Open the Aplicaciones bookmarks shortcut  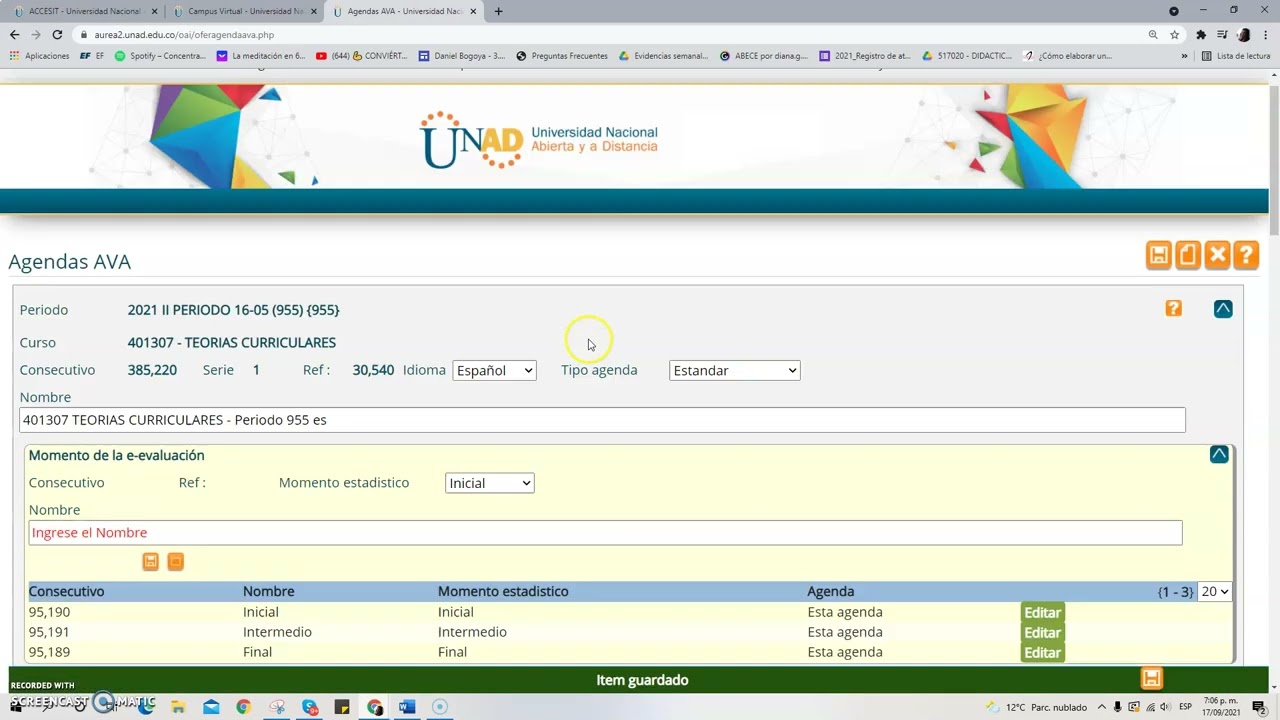(40, 56)
